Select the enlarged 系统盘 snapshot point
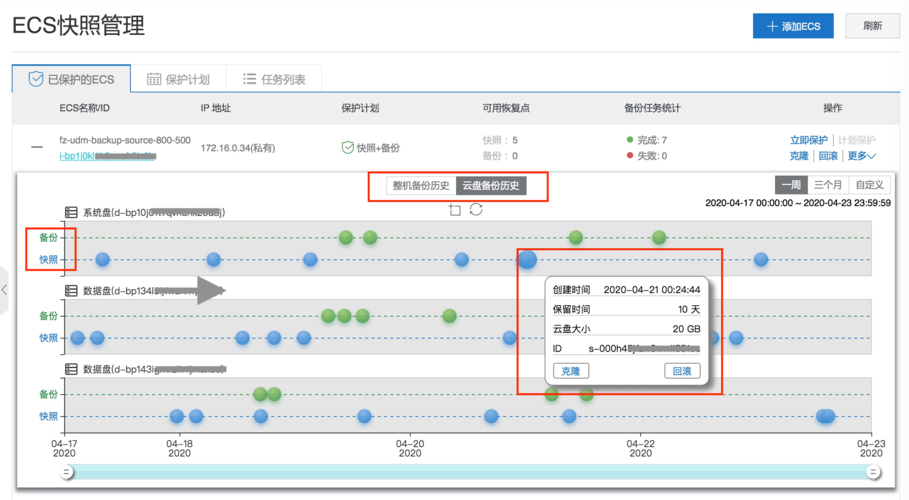Image resolution: width=909 pixels, height=500 pixels. (527, 259)
